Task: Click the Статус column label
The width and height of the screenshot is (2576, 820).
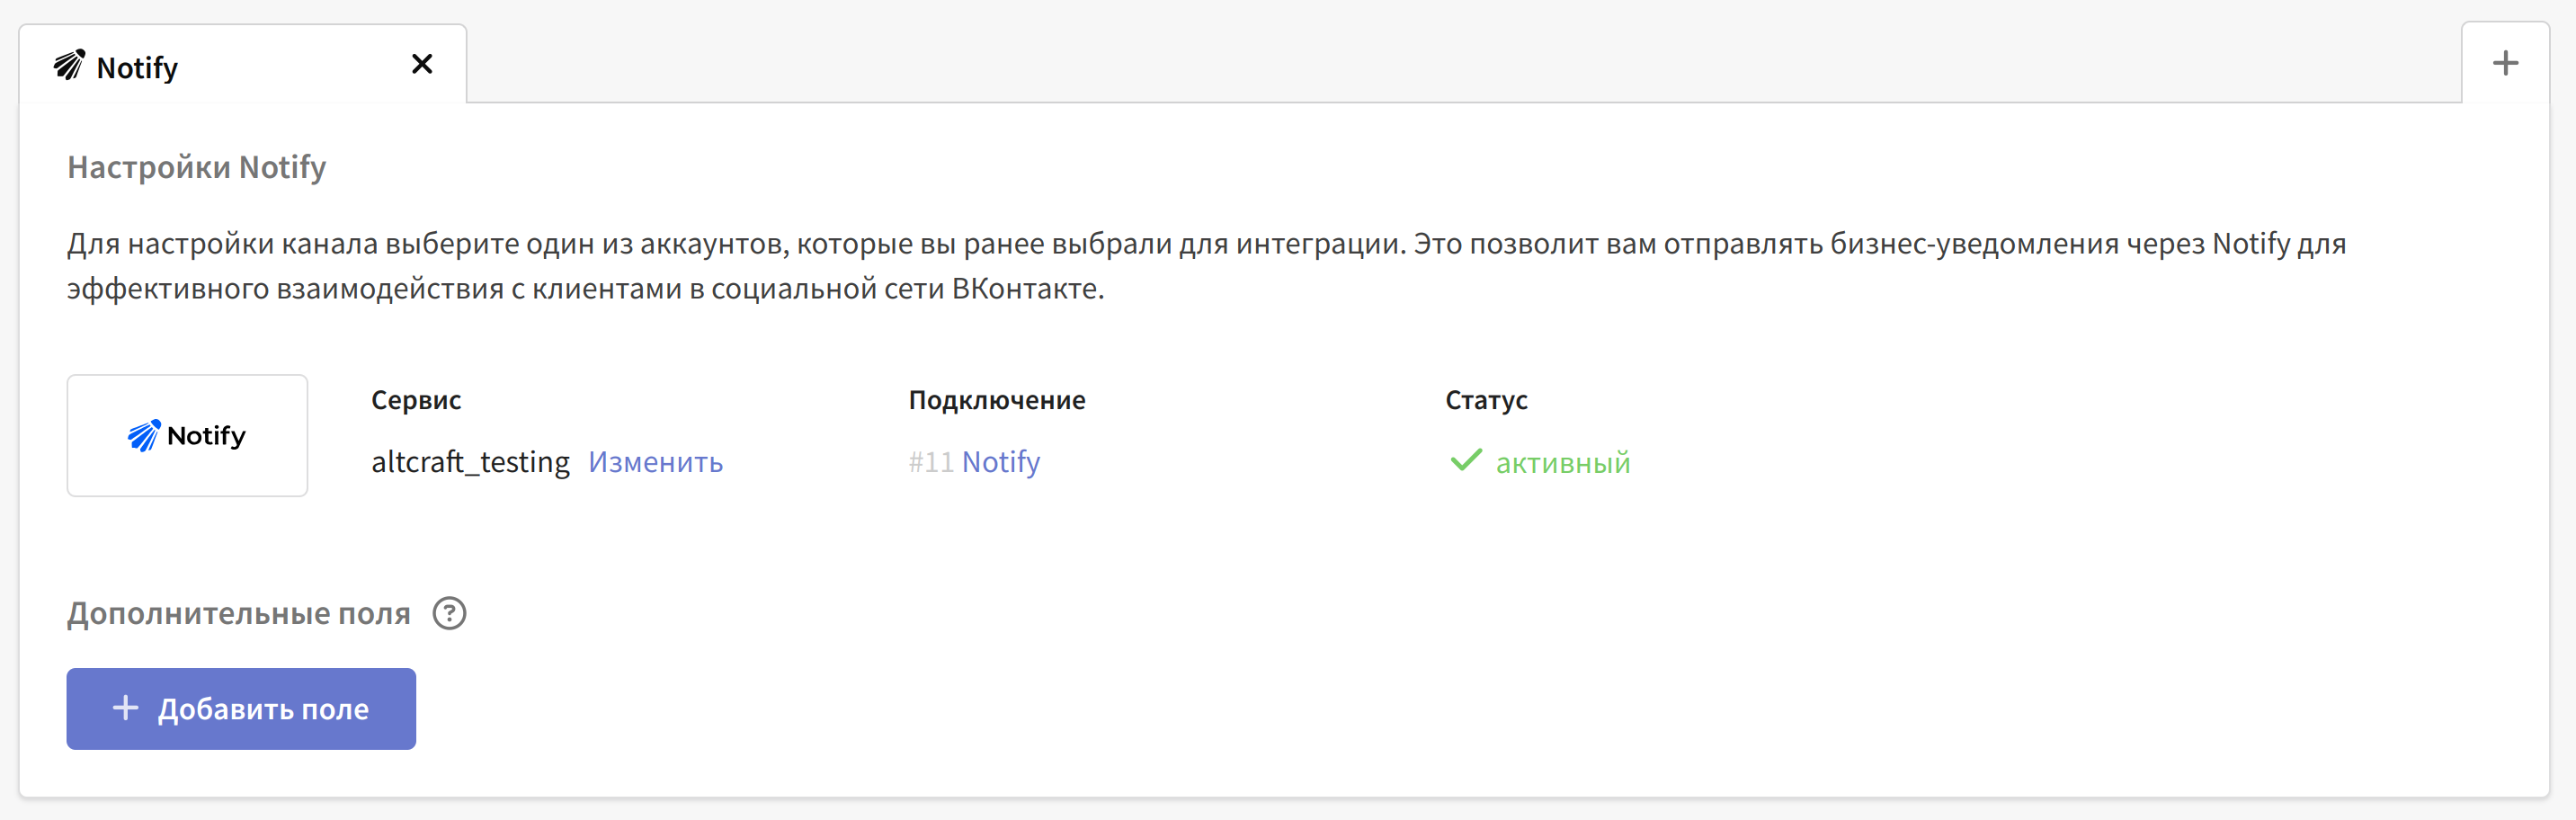Action: tap(1486, 400)
